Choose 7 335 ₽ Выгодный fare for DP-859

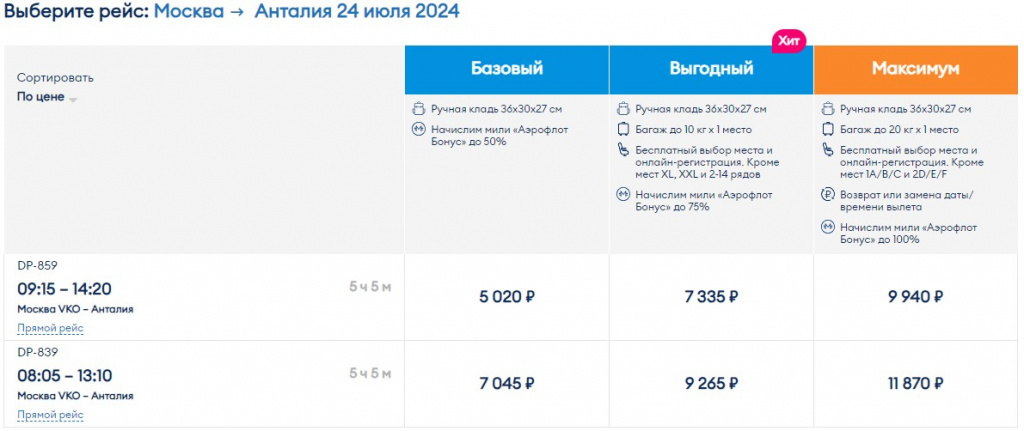pos(711,297)
